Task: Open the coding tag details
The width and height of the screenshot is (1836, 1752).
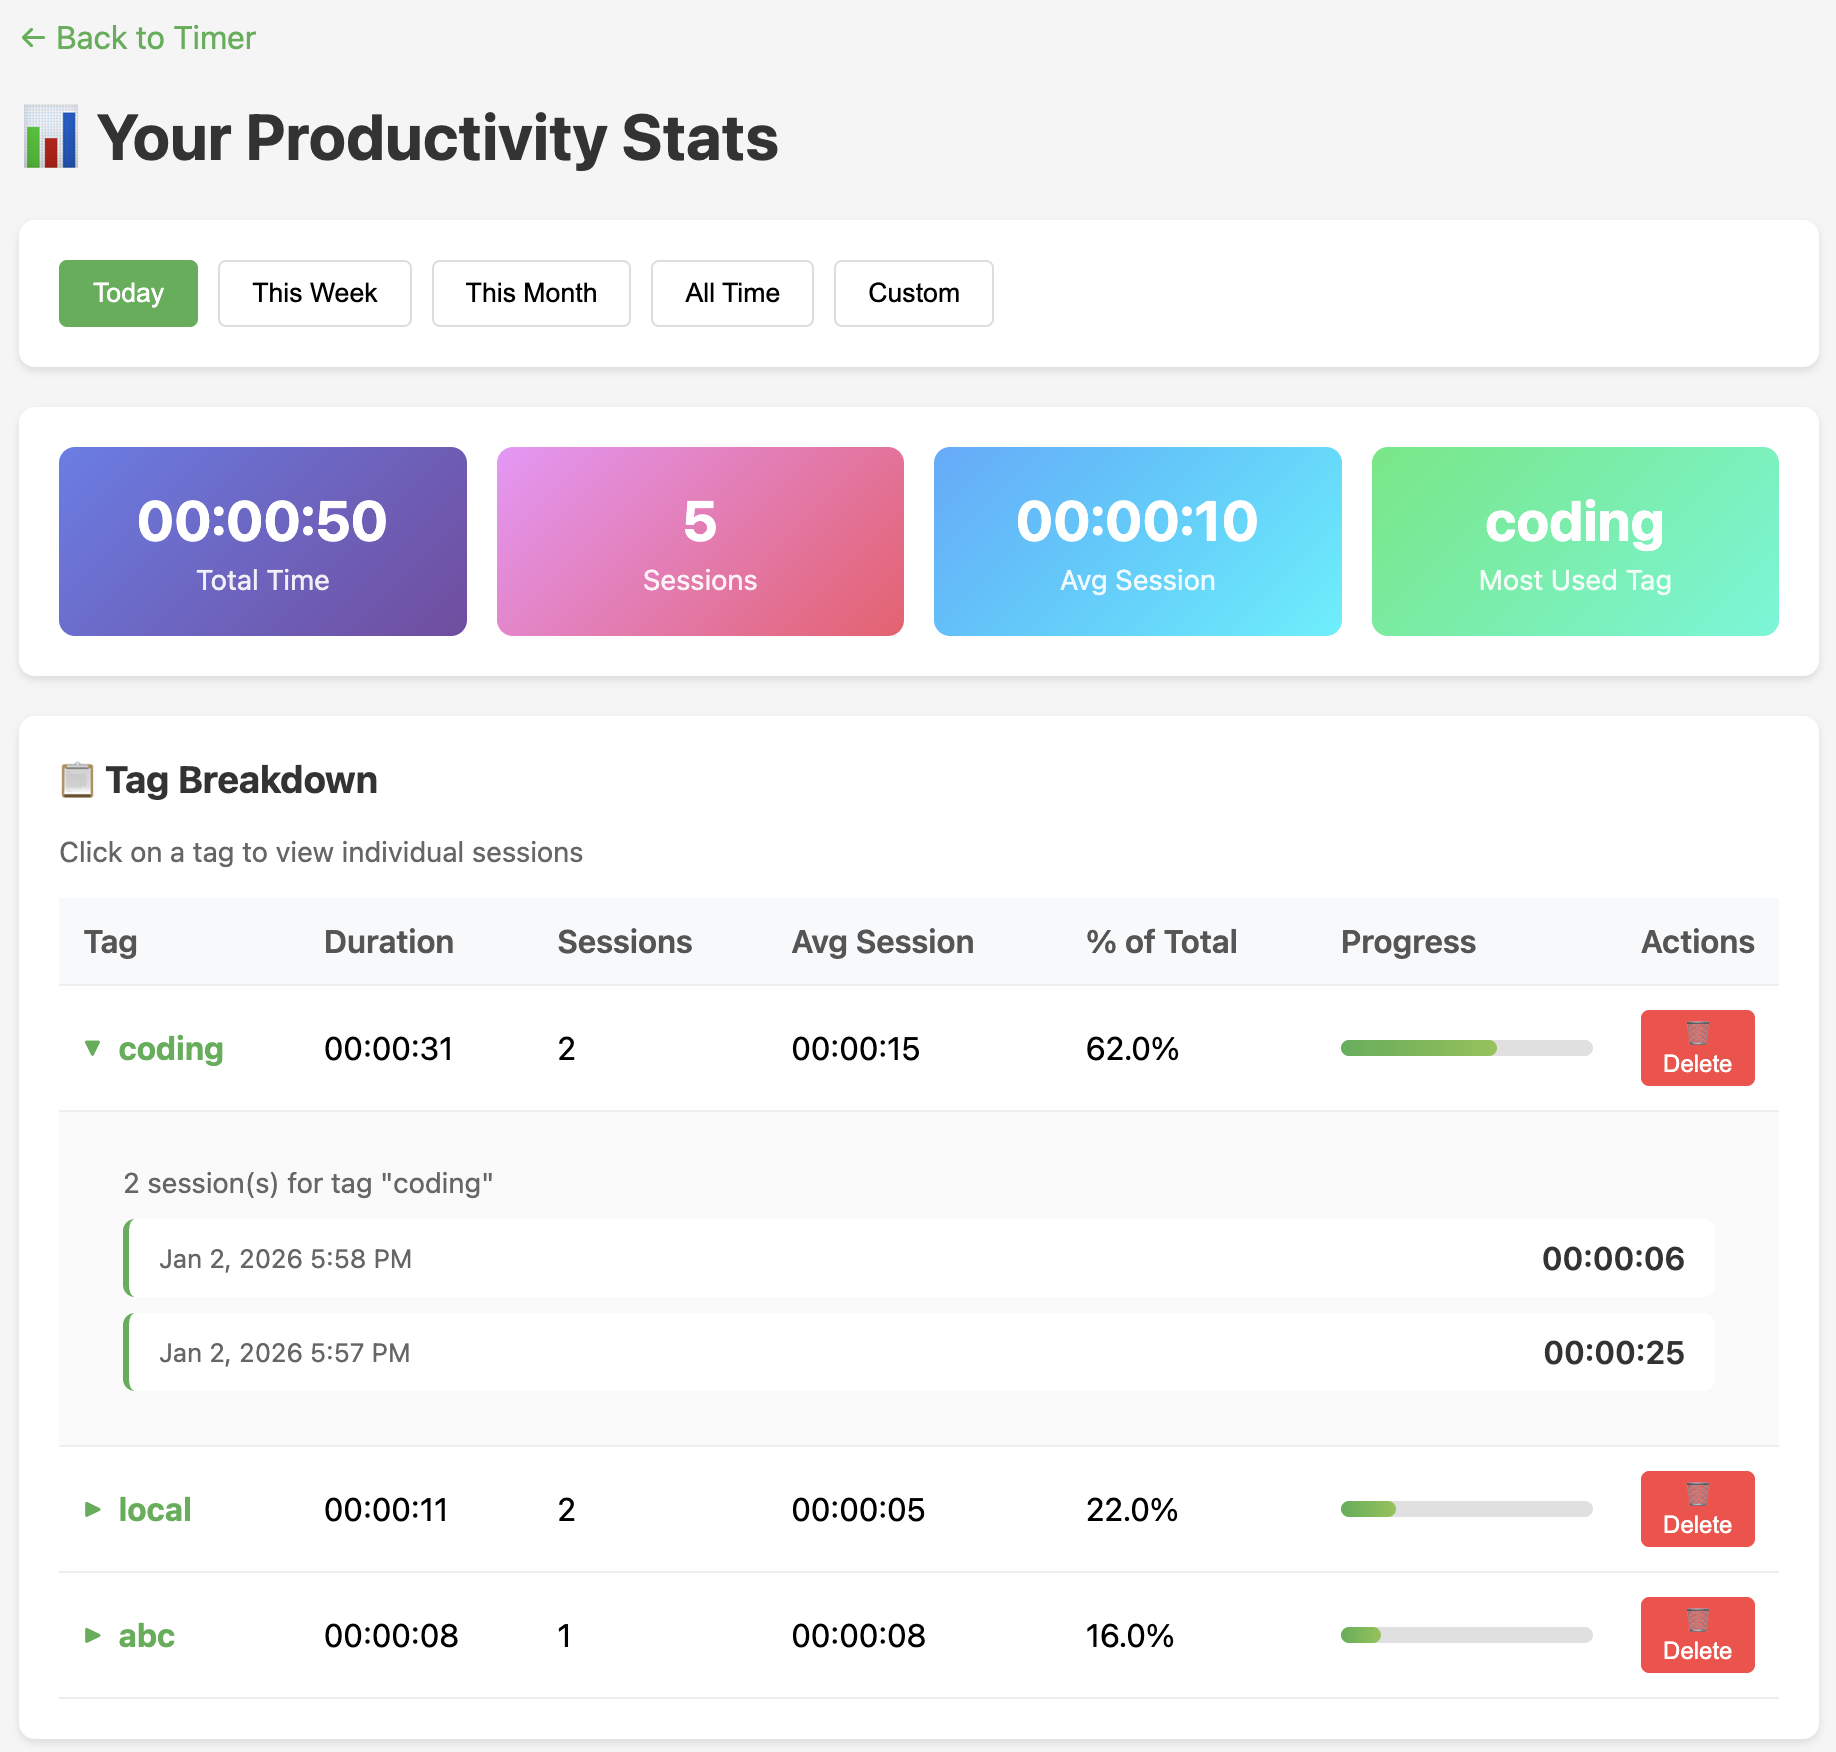Action: (171, 1048)
